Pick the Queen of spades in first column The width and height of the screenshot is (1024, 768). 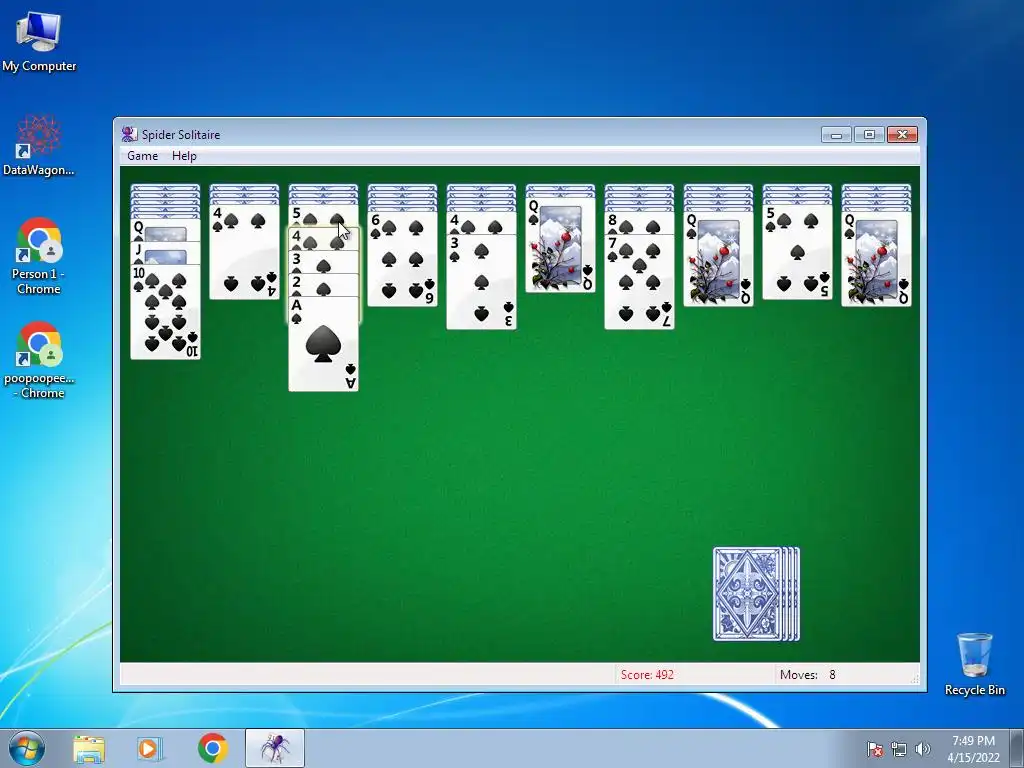[x=165, y=230]
